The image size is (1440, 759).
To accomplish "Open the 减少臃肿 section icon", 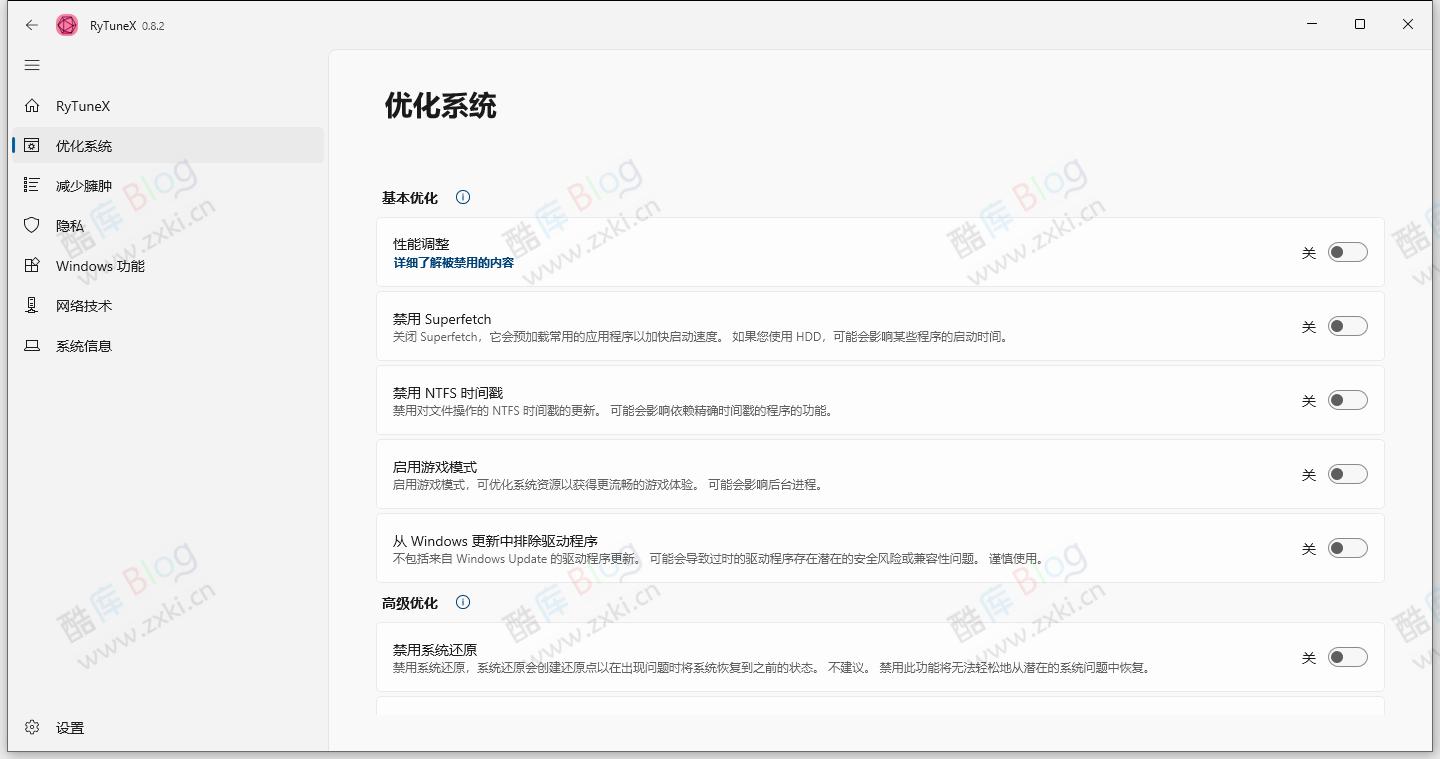I will 32,185.
